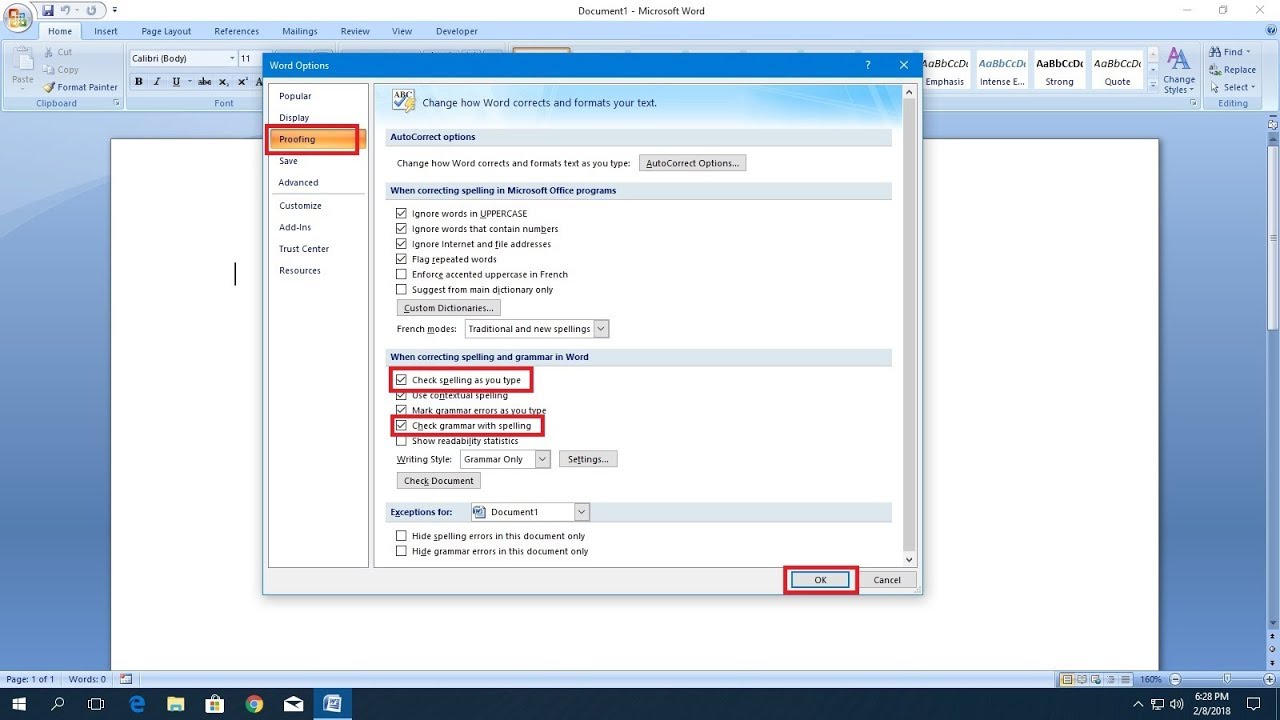Cancel the Word Options dialog
This screenshot has height=720, width=1280.
(x=887, y=580)
